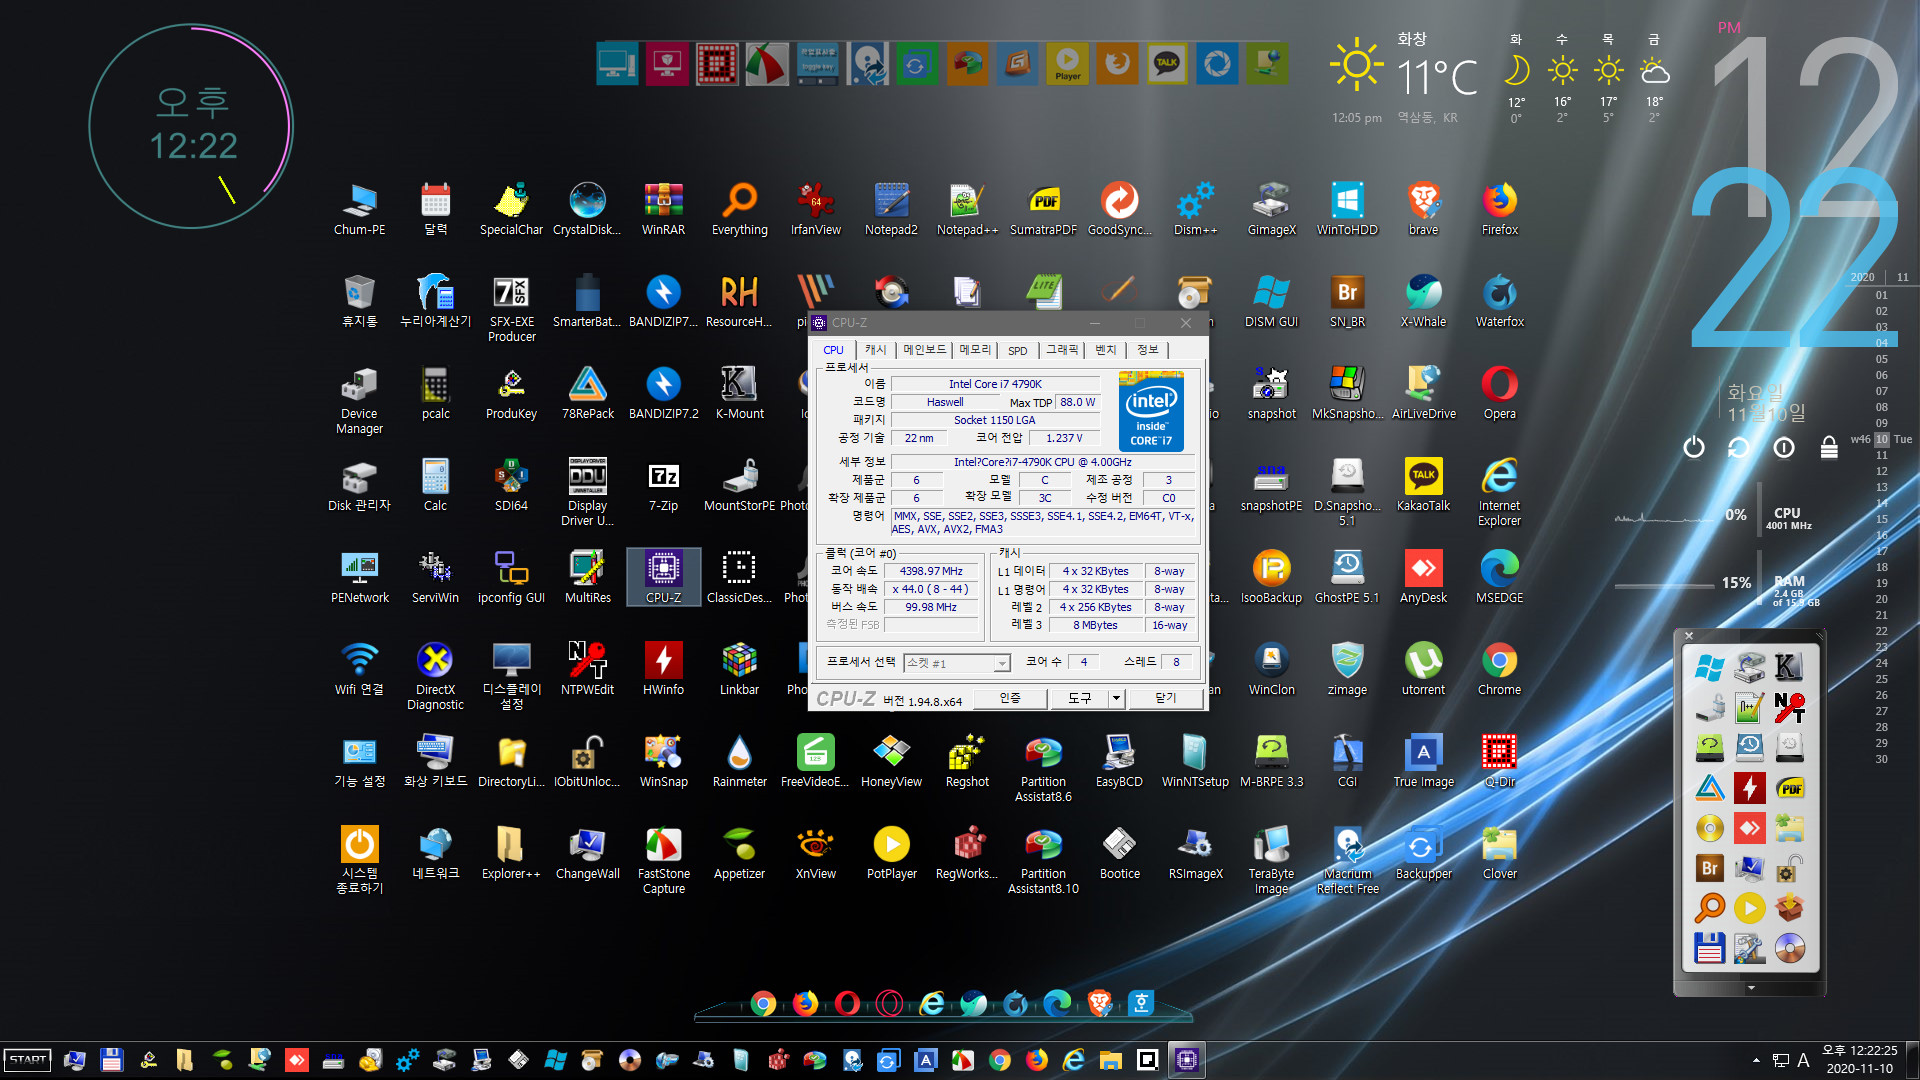This screenshot has height=1080, width=1920.
Task: Switch to the 메인보드 tab in CPU-Z
Action: (x=924, y=350)
